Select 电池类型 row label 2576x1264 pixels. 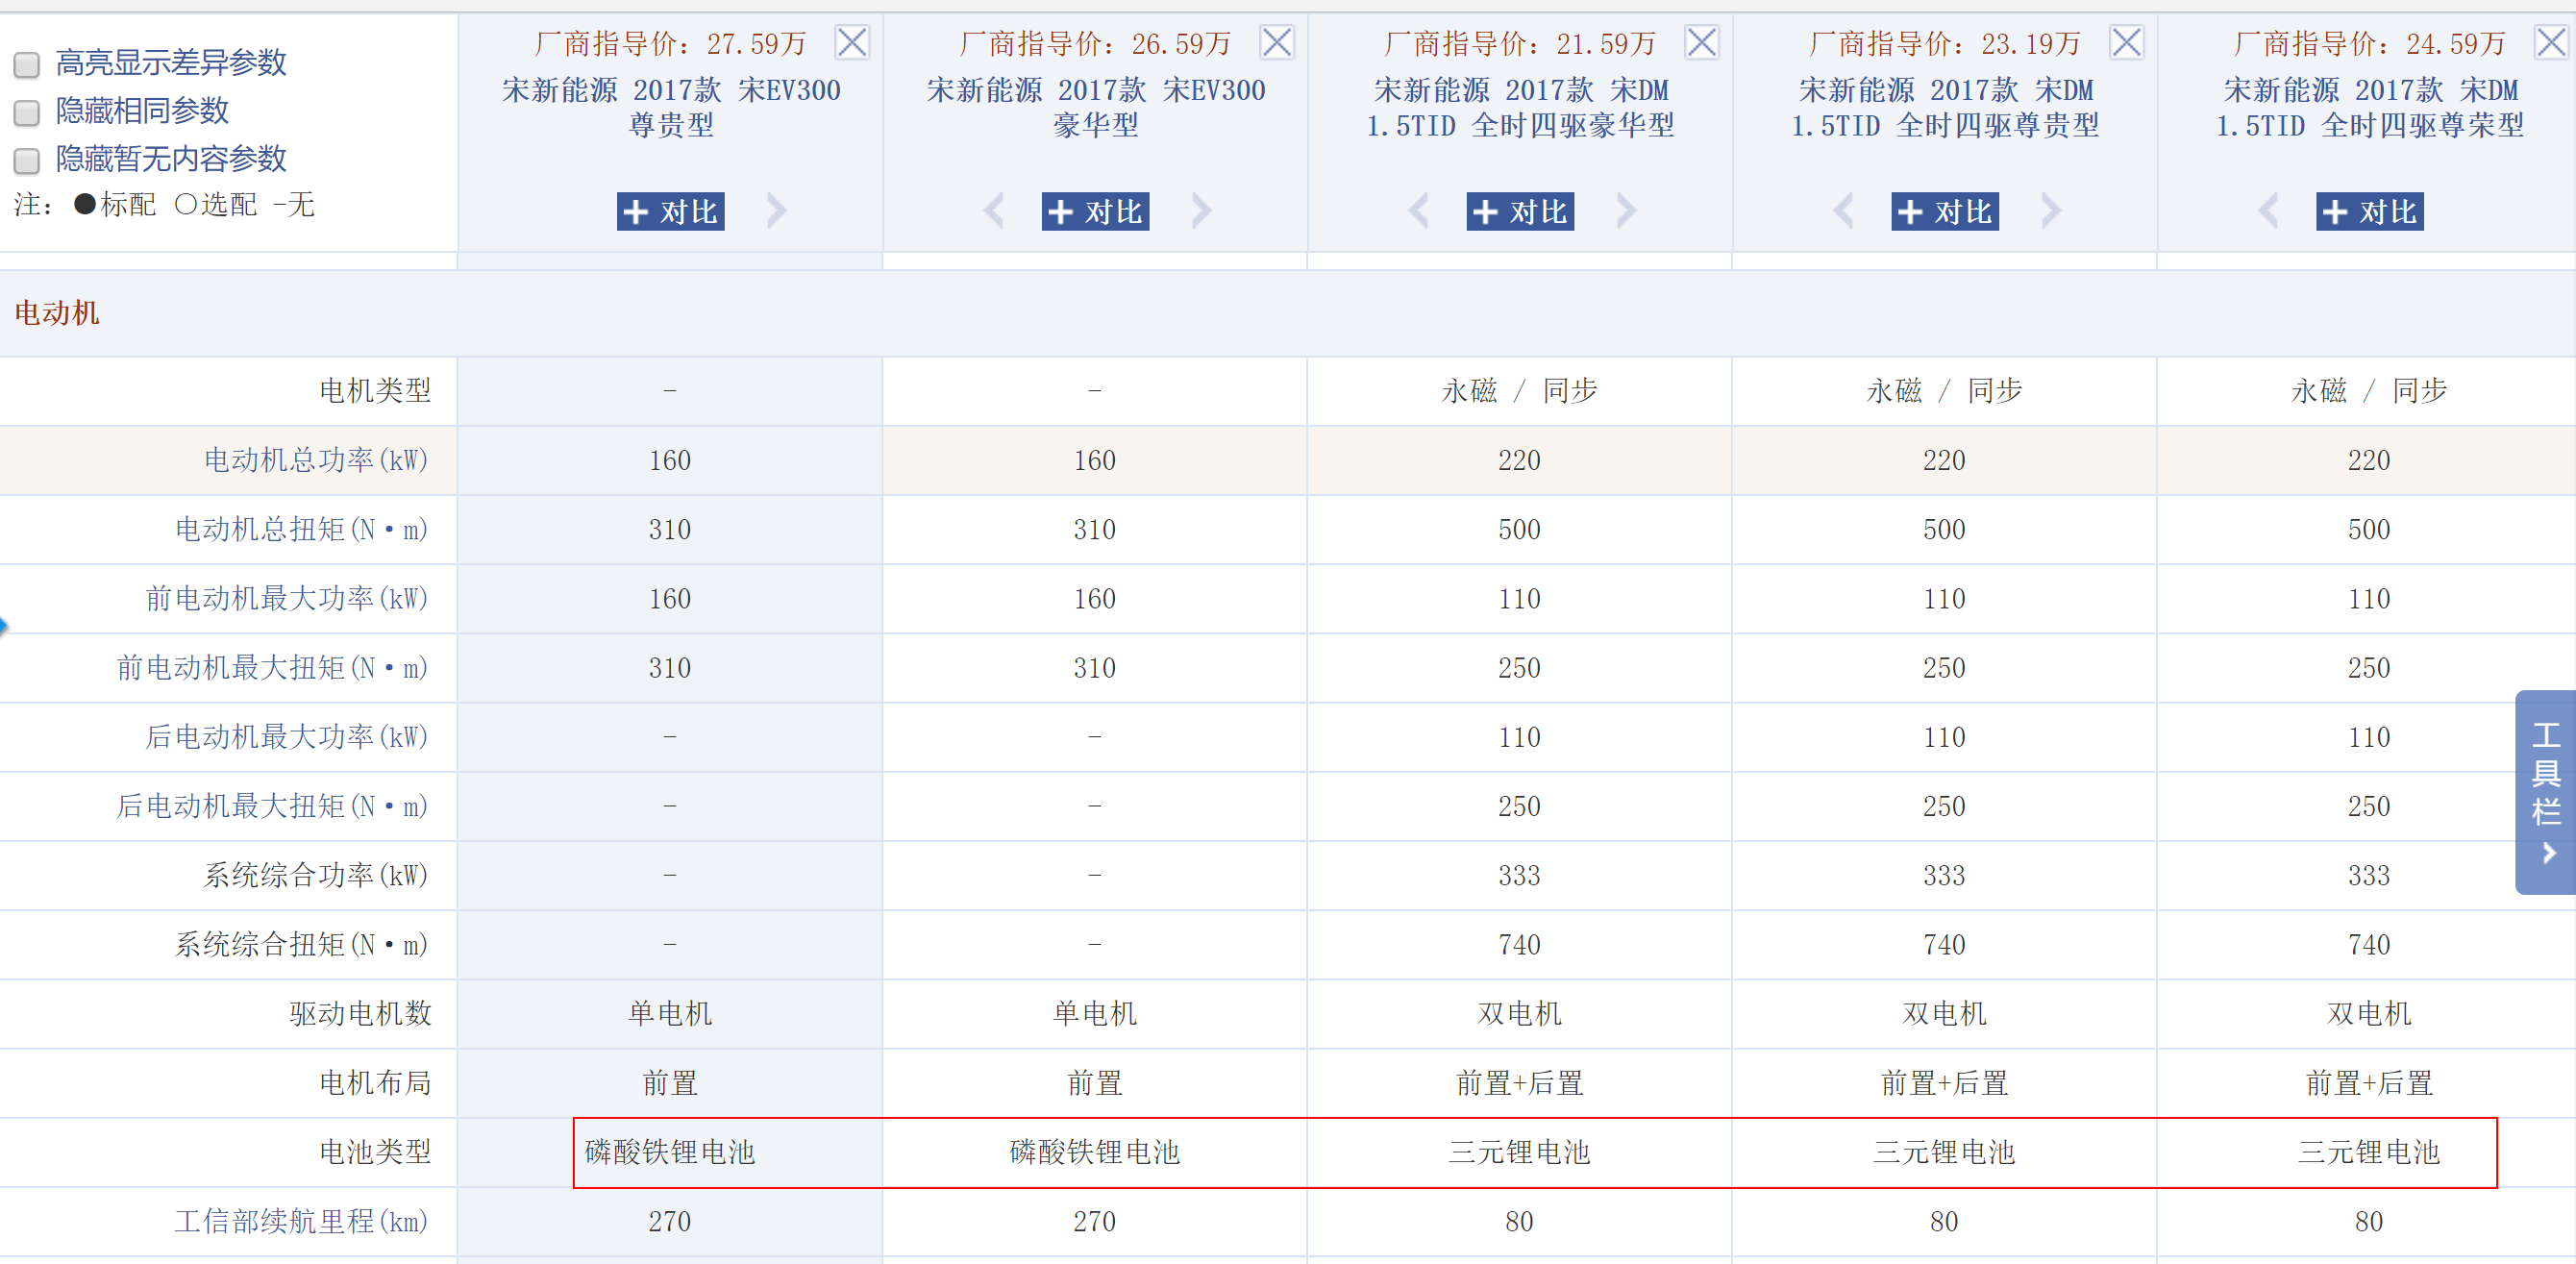[375, 1152]
